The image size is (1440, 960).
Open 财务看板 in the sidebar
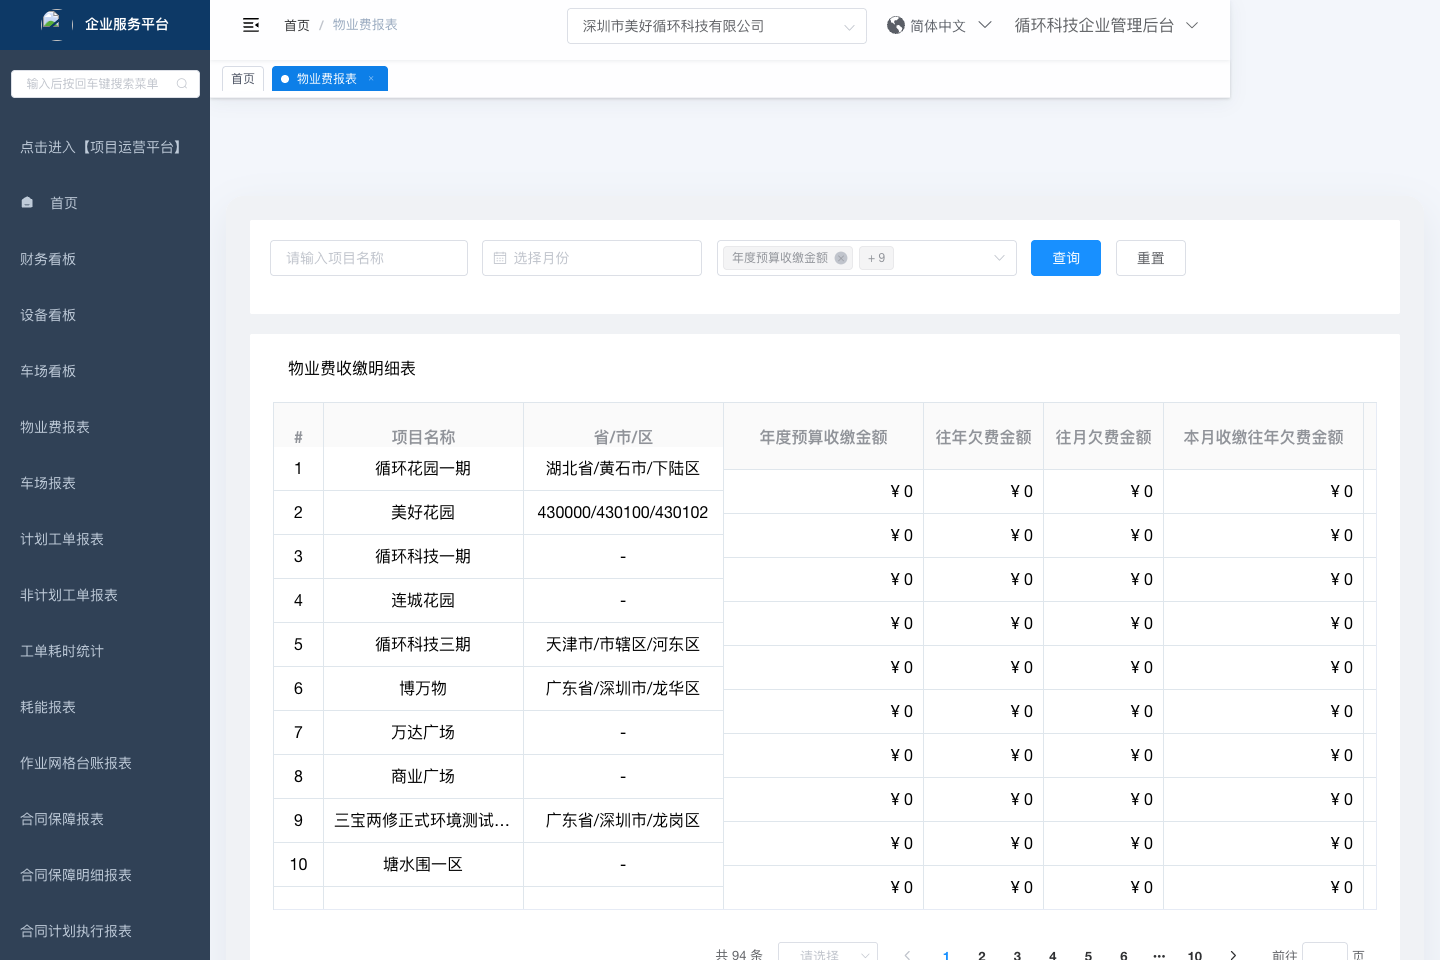point(48,259)
